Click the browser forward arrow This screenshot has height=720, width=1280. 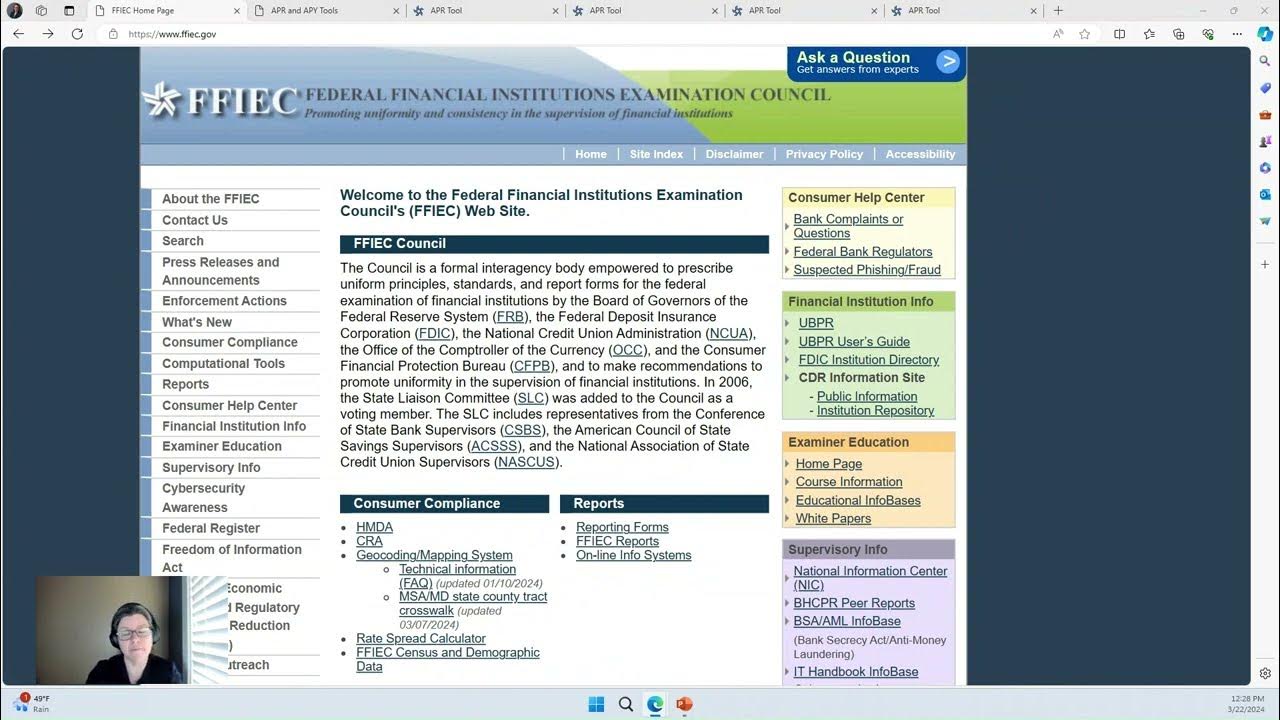click(x=47, y=34)
